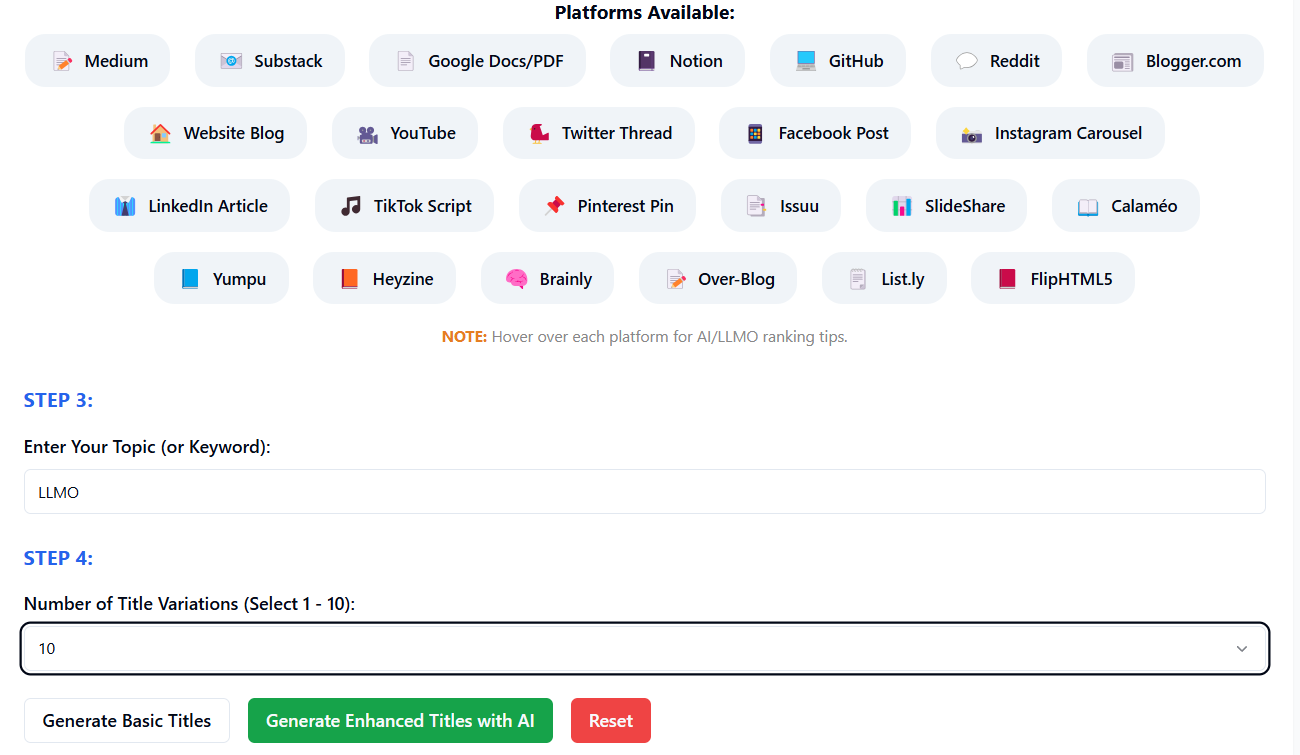Viewport: 1300px width, 755px height.
Task: Choose the LinkedIn Article label
Action: click(x=208, y=206)
